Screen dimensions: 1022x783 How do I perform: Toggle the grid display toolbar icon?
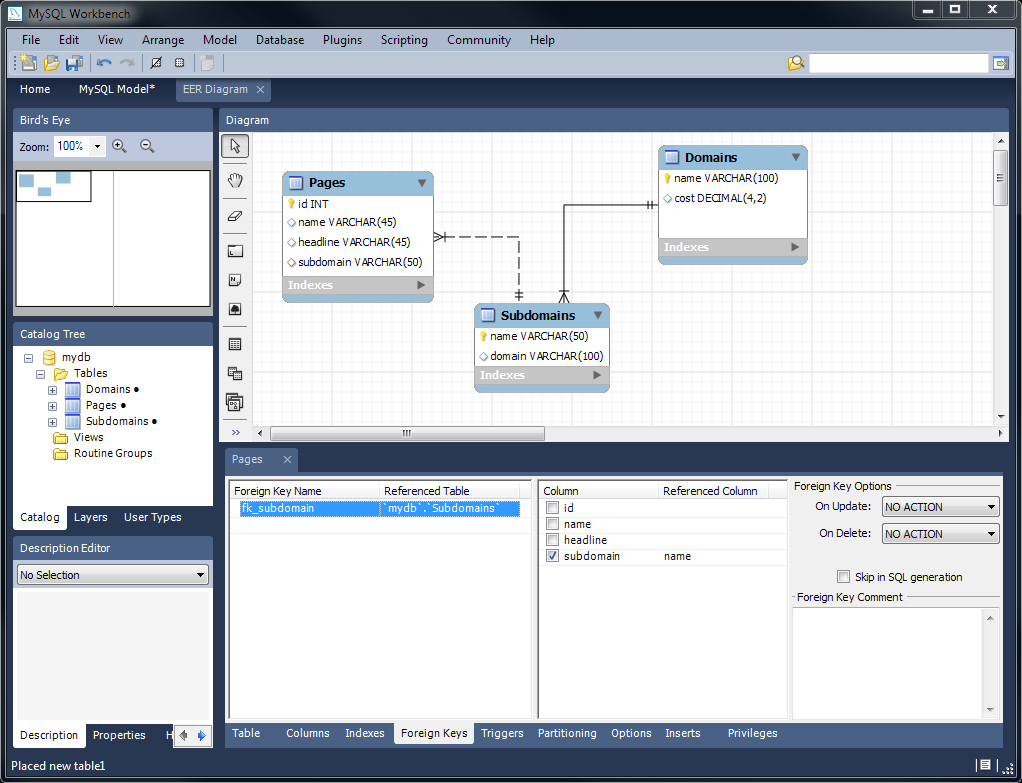(x=179, y=63)
